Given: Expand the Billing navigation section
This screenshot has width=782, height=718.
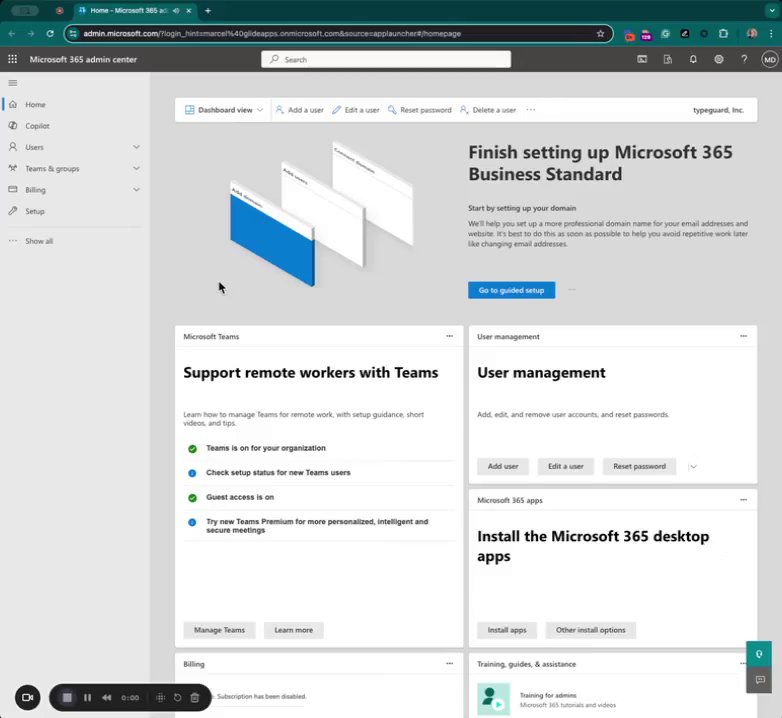Looking at the screenshot, I should click(x=136, y=190).
